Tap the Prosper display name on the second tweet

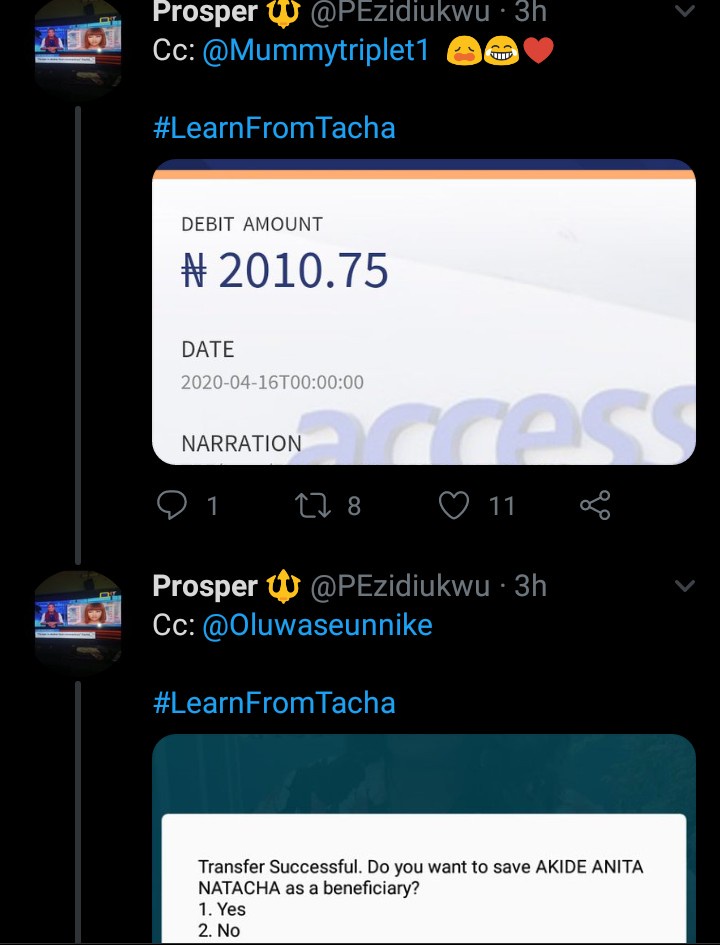click(x=205, y=586)
